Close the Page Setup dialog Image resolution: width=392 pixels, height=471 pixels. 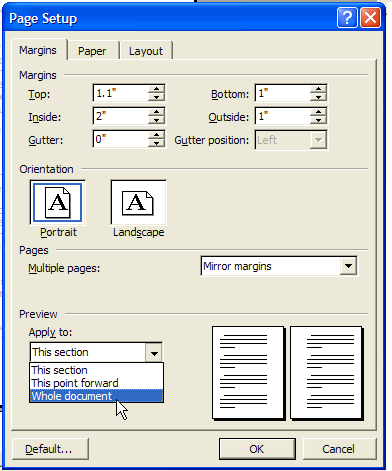tap(371, 18)
